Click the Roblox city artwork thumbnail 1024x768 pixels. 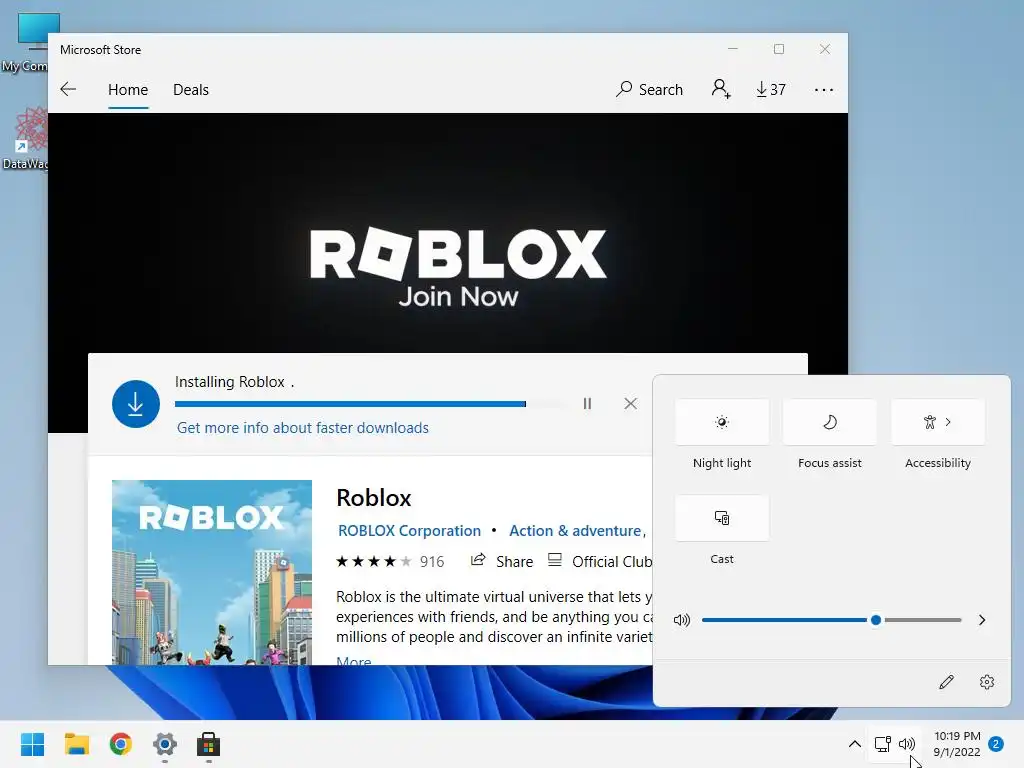212,572
